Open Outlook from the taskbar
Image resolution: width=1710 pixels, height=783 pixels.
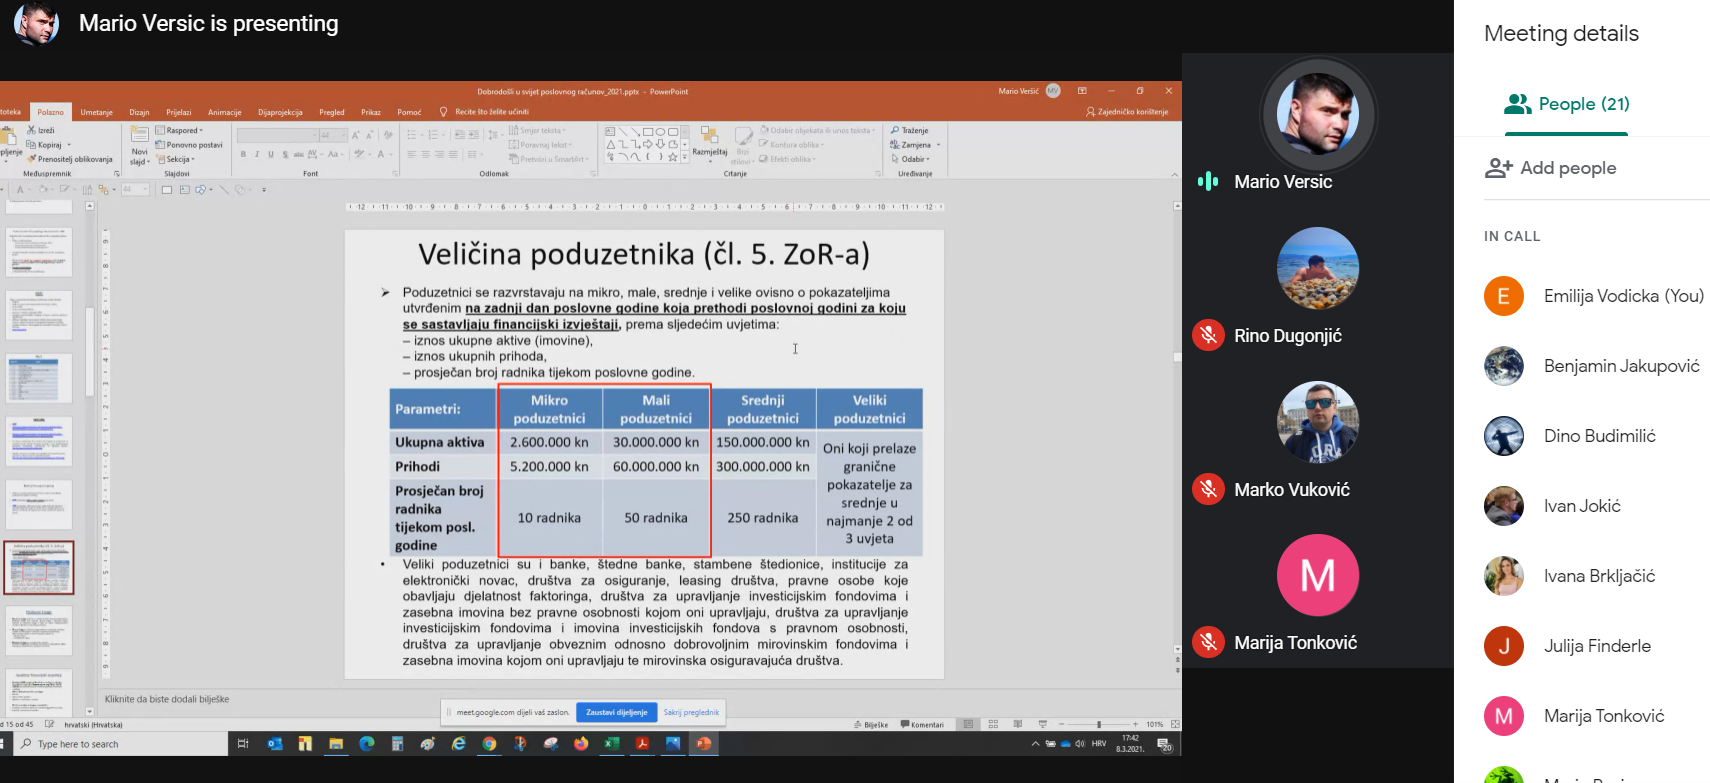275,744
